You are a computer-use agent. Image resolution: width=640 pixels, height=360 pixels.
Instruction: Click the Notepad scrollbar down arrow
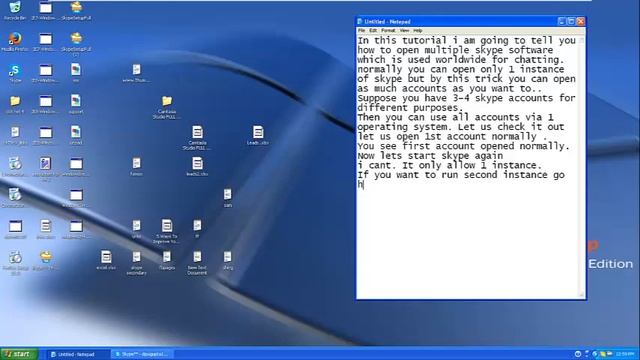(582, 294)
